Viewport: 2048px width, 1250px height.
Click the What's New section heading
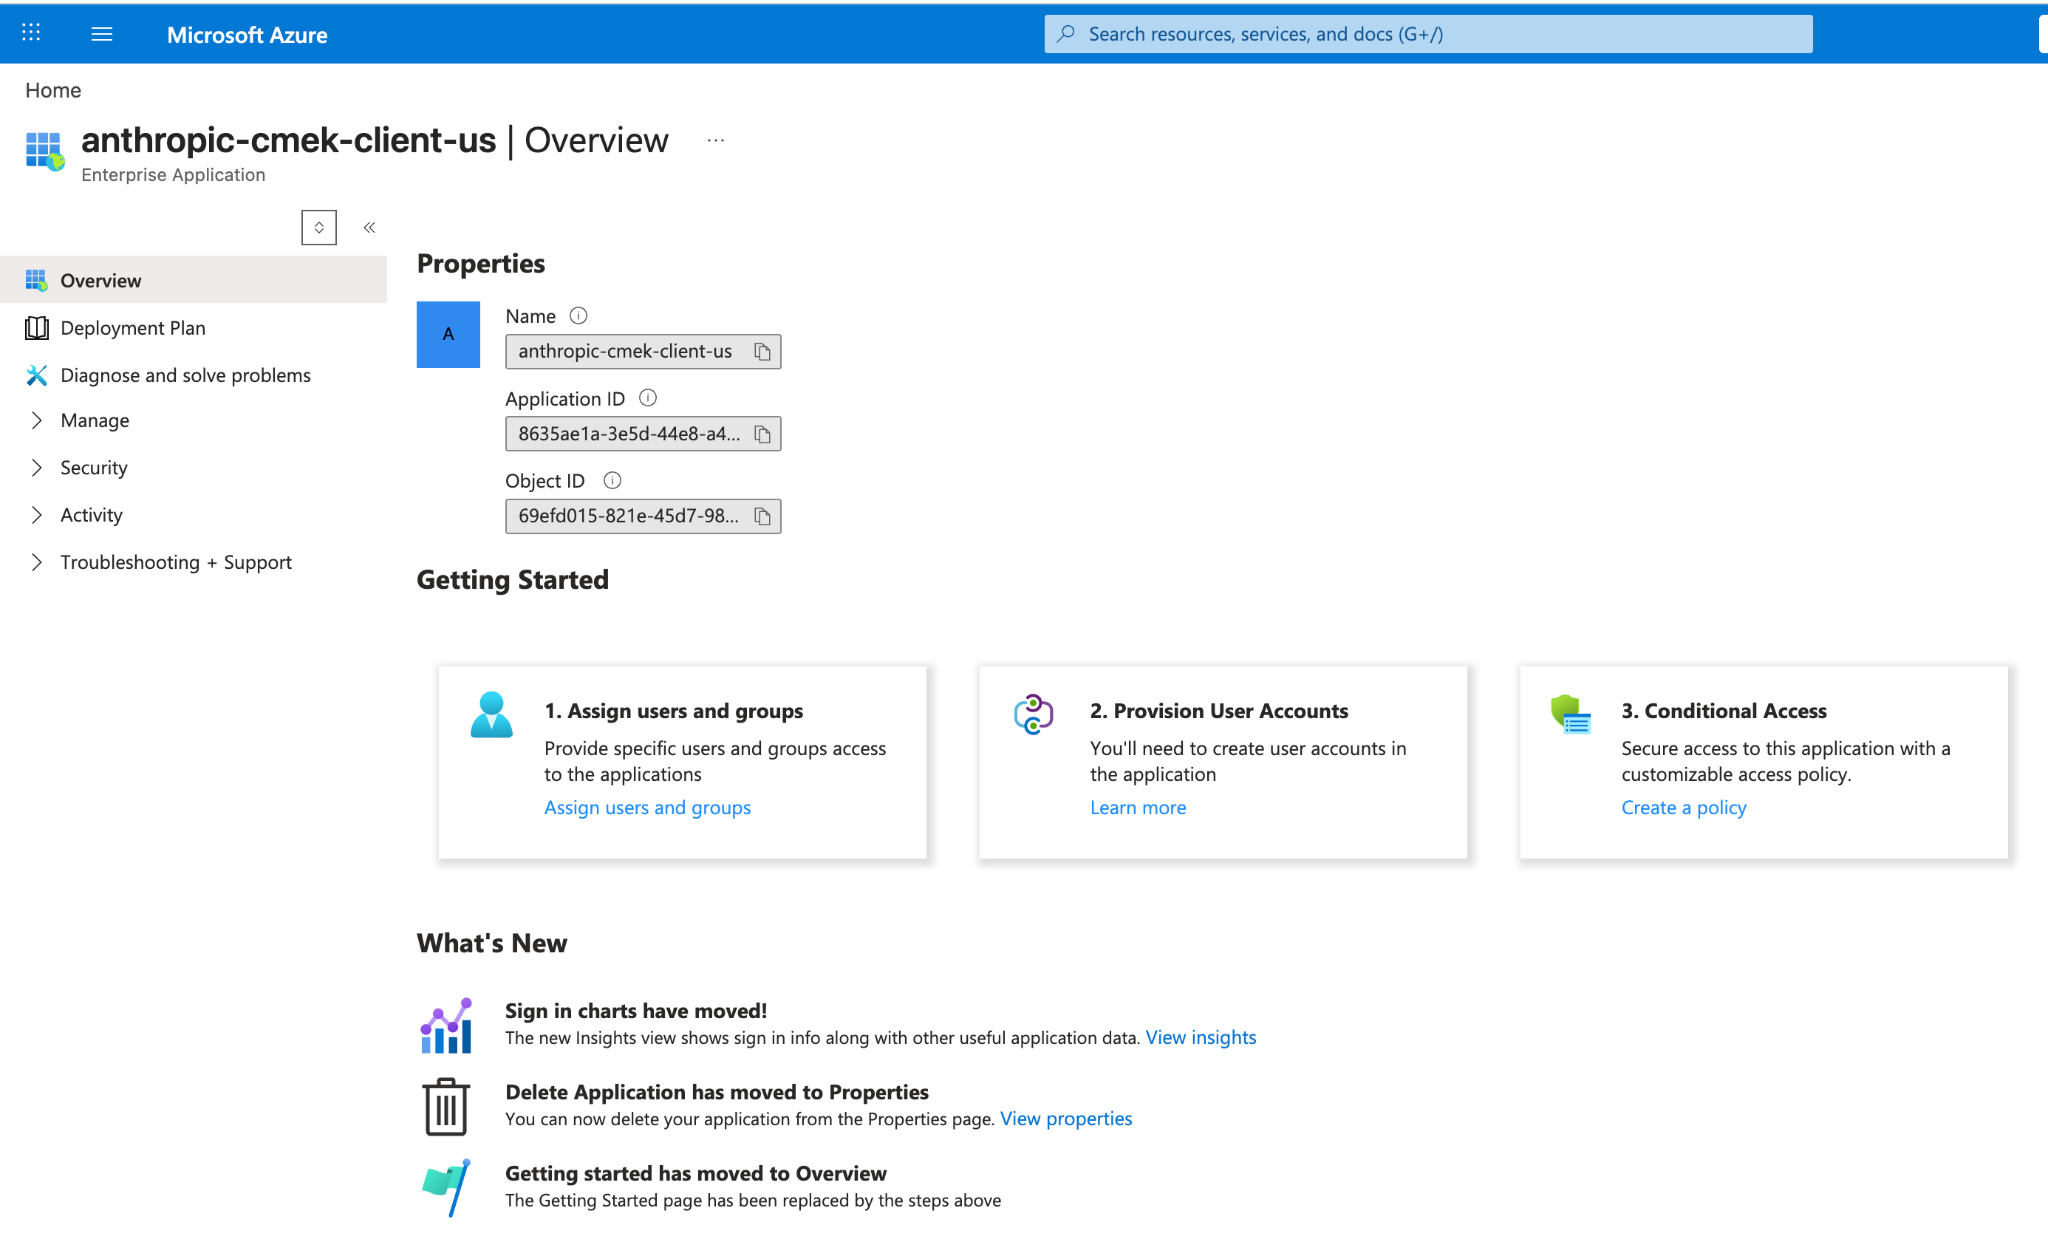tap(492, 943)
